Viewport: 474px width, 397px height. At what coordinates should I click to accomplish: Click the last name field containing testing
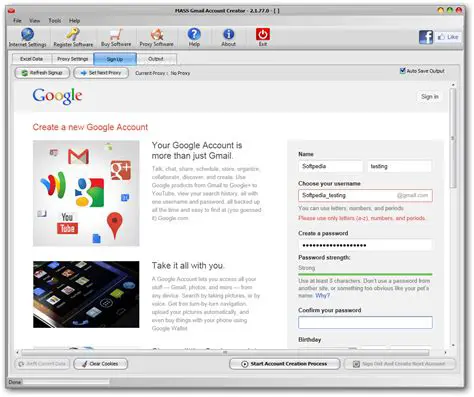tap(399, 166)
